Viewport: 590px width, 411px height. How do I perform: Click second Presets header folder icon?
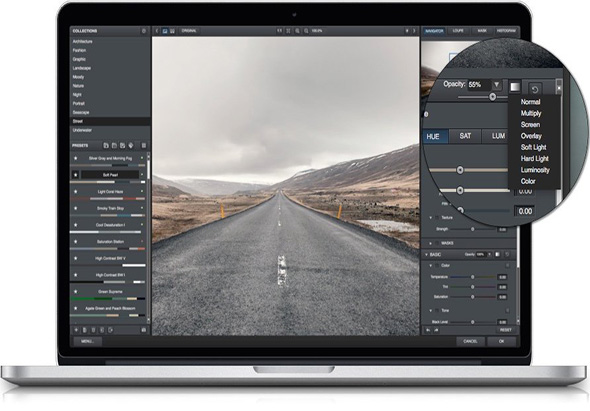point(114,145)
